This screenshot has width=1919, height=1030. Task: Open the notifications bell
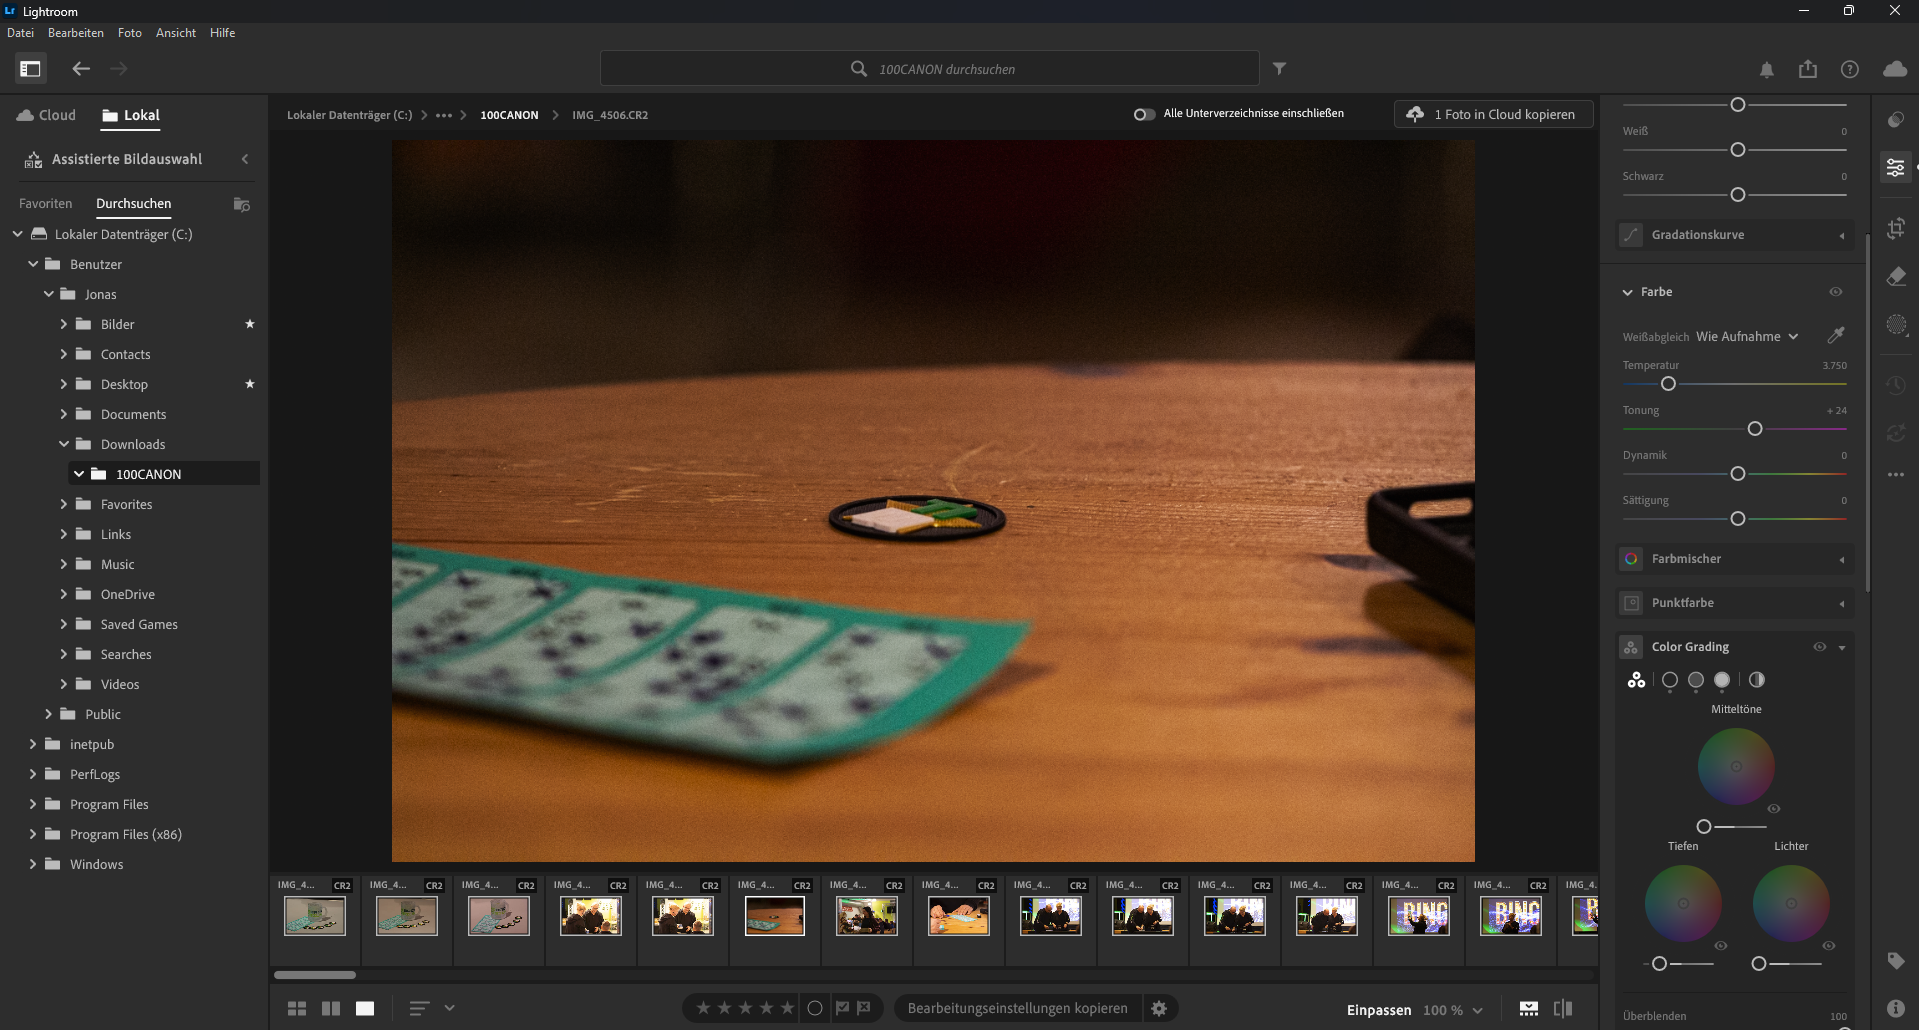click(x=1767, y=69)
